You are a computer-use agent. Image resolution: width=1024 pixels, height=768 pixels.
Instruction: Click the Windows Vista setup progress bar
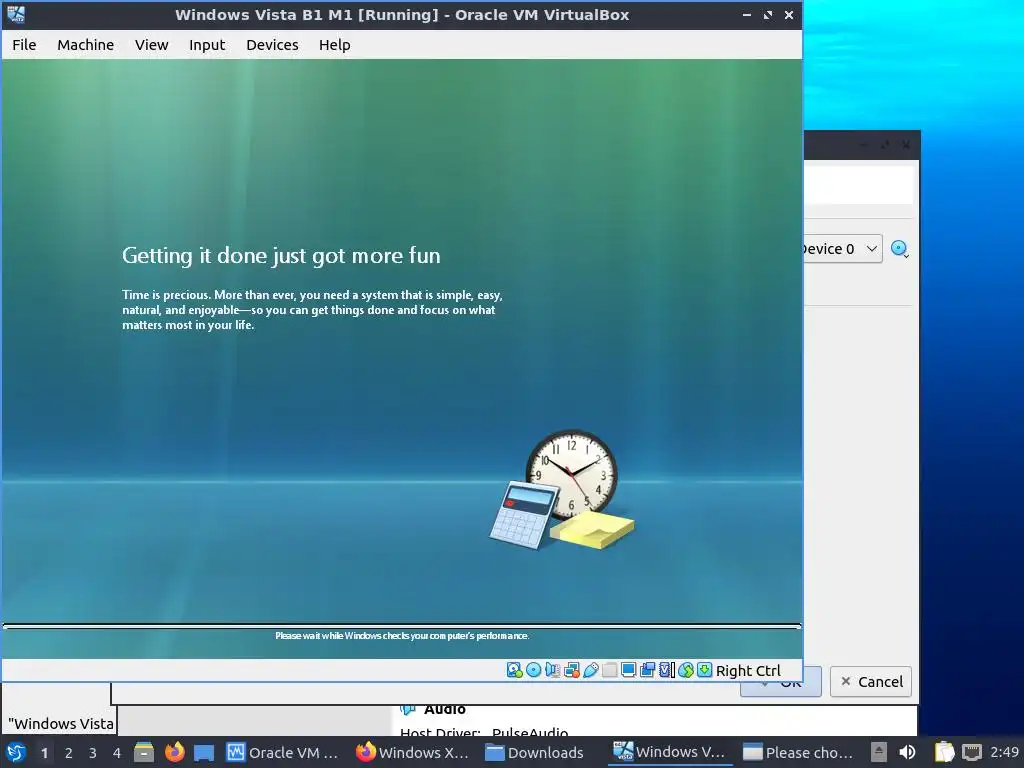(402, 626)
